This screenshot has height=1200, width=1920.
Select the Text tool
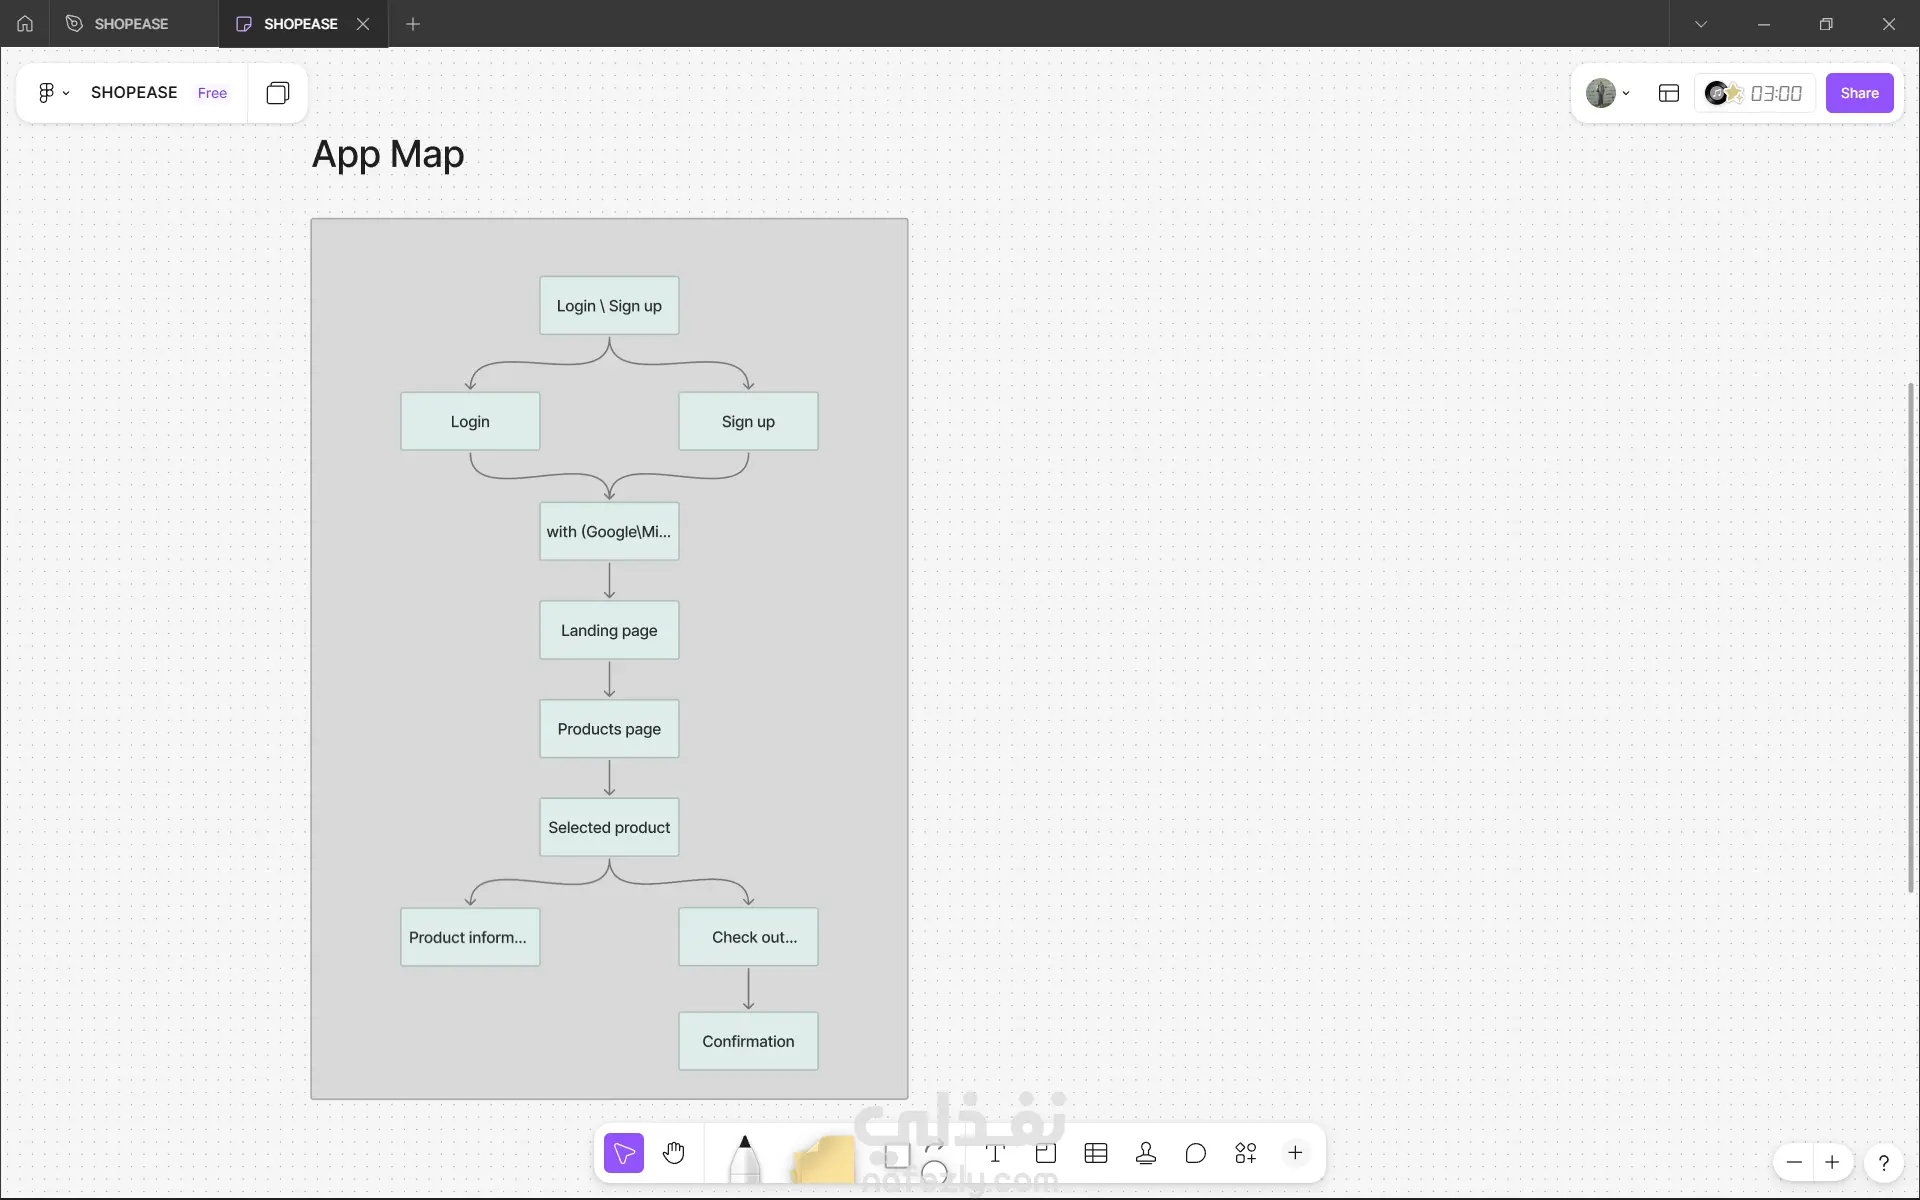995,1153
